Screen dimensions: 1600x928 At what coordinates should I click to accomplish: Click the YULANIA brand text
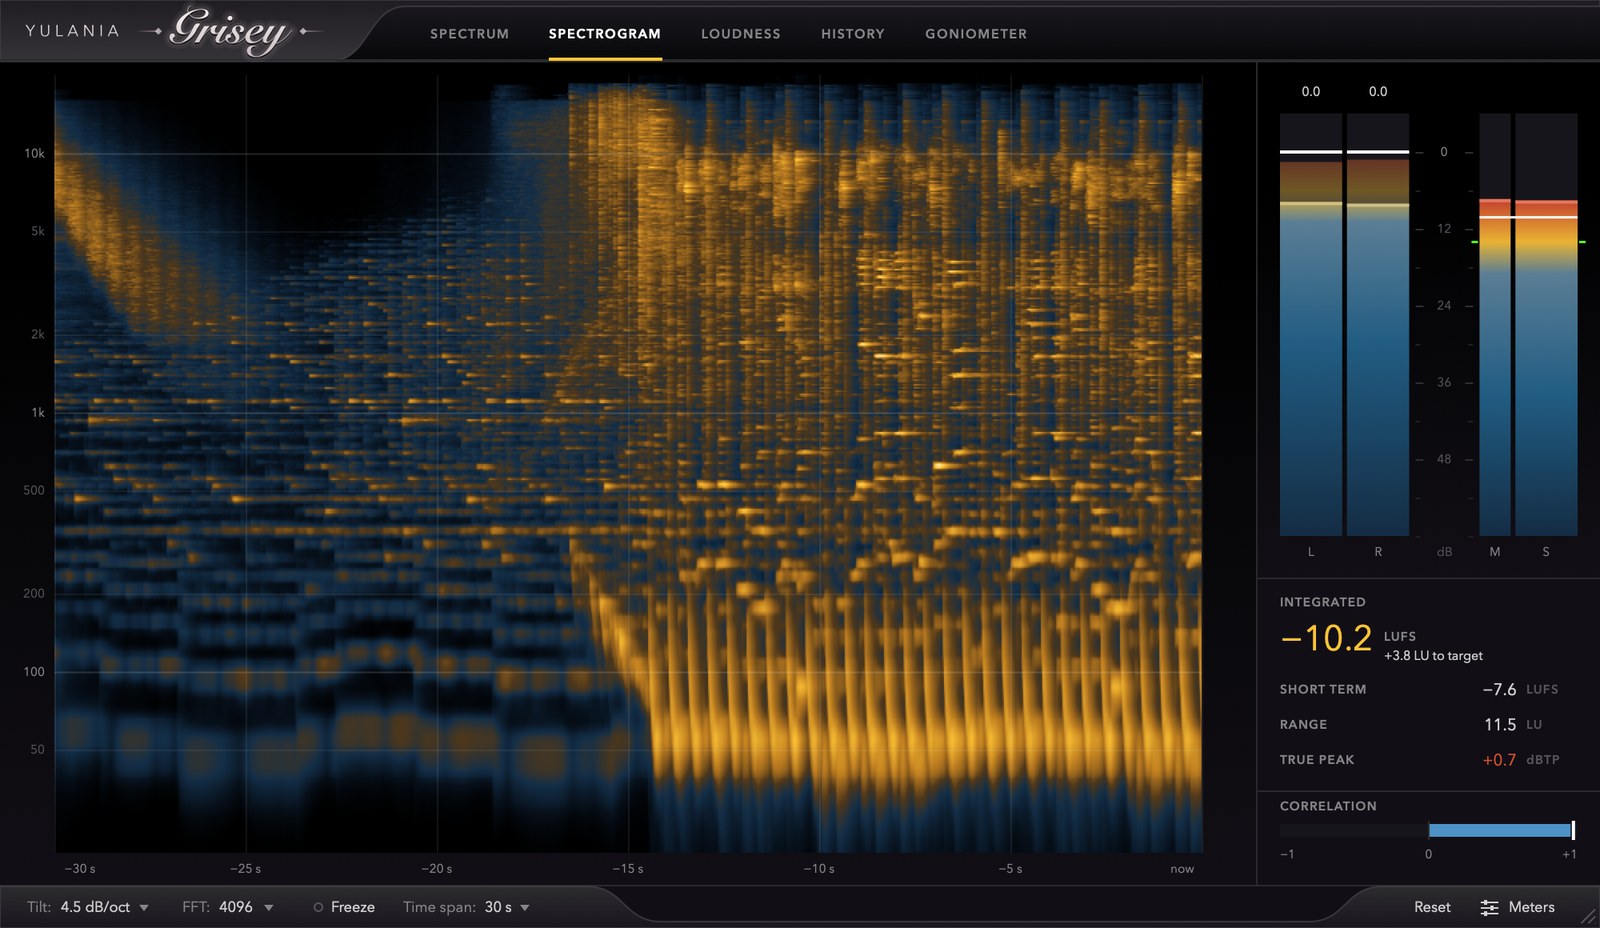click(72, 31)
